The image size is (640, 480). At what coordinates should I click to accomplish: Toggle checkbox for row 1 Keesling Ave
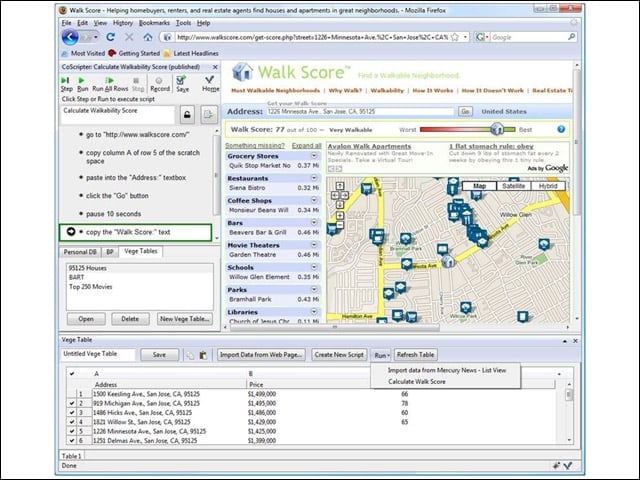pyautogui.click(x=72, y=394)
